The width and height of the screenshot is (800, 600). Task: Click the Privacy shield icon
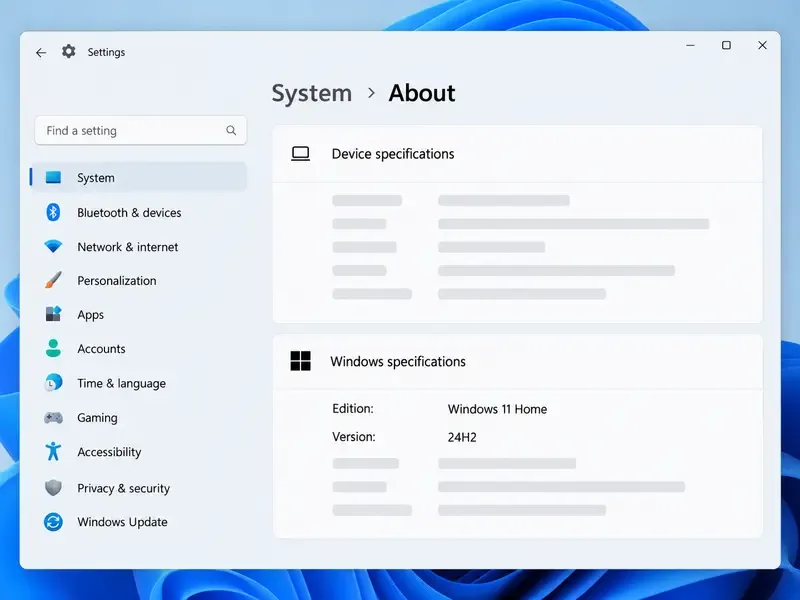tap(53, 488)
